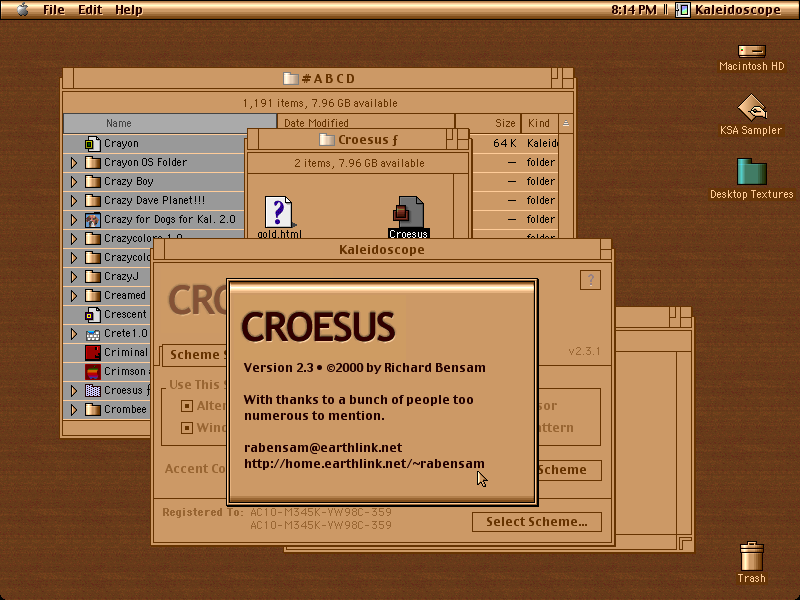Open the Apple menu
This screenshot has height=600, width=800.
22,10
